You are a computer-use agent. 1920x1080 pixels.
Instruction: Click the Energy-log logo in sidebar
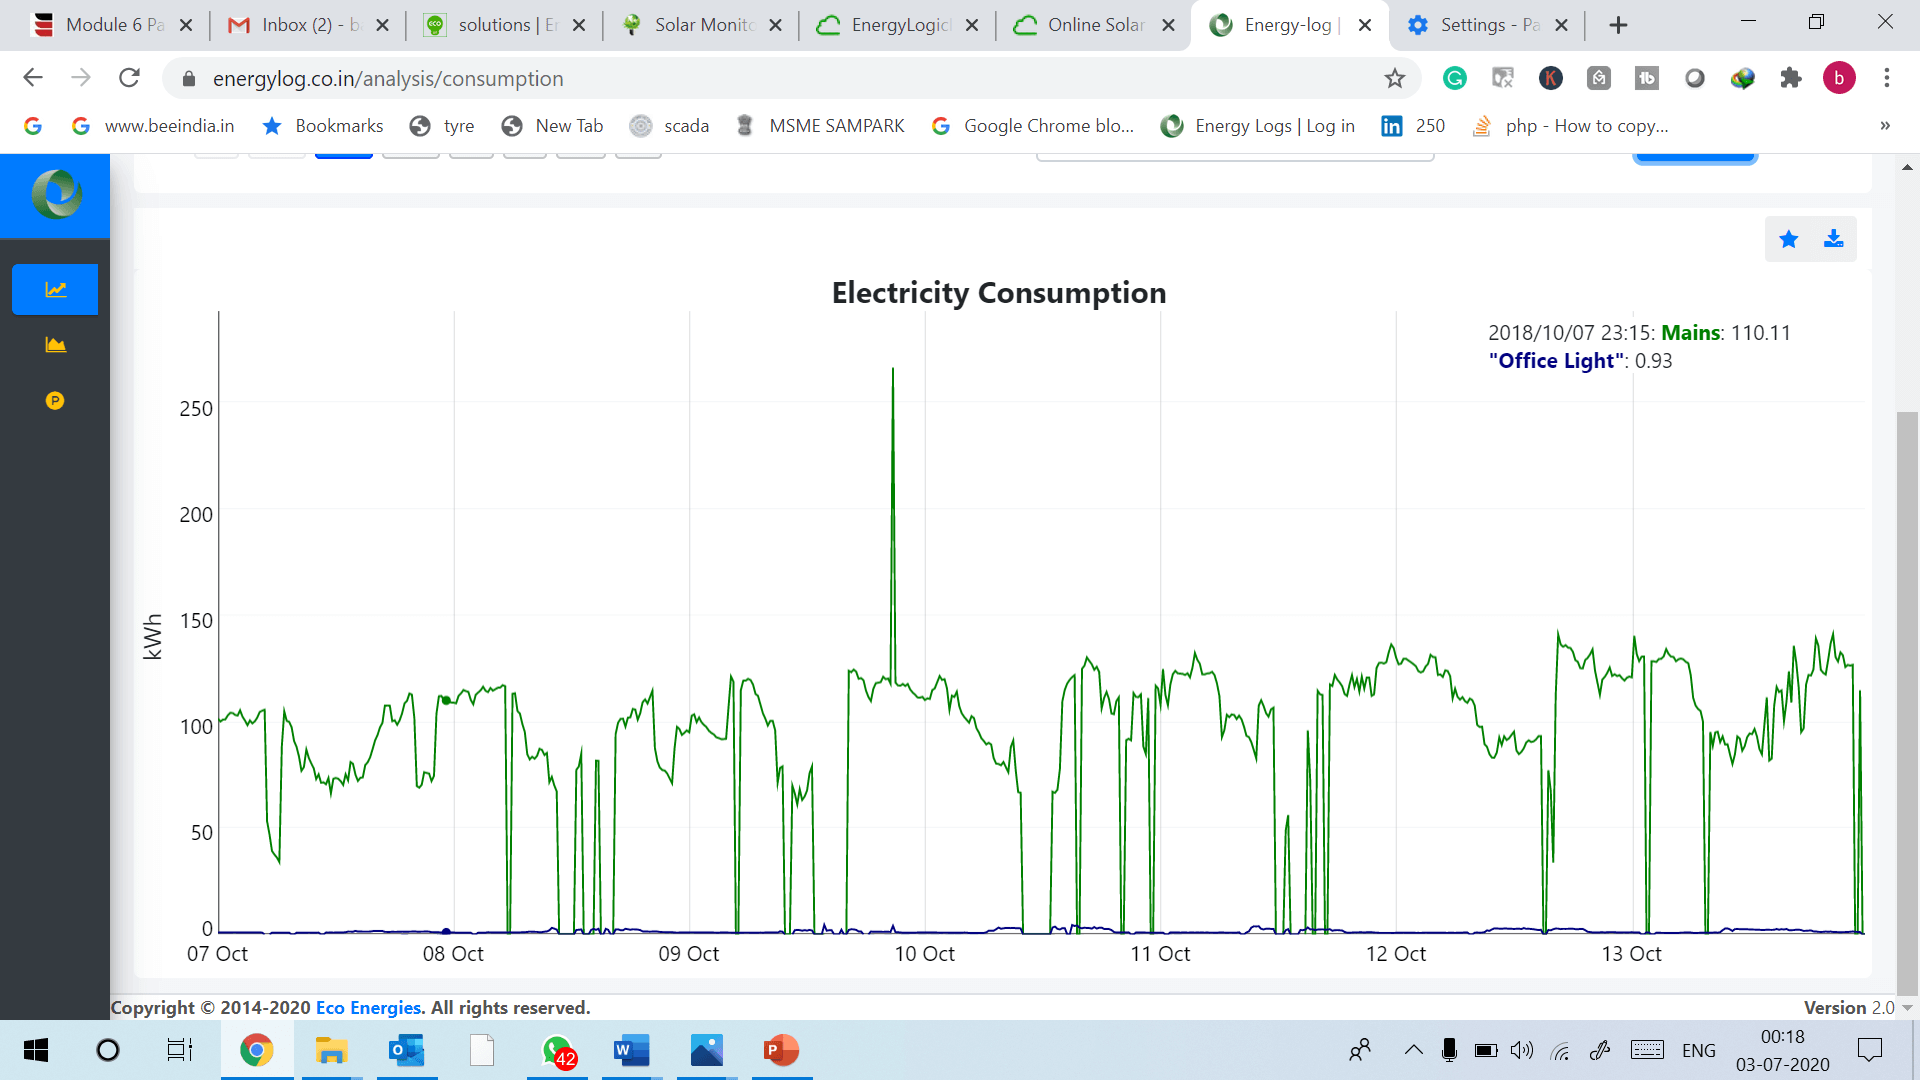coord(56,195)
